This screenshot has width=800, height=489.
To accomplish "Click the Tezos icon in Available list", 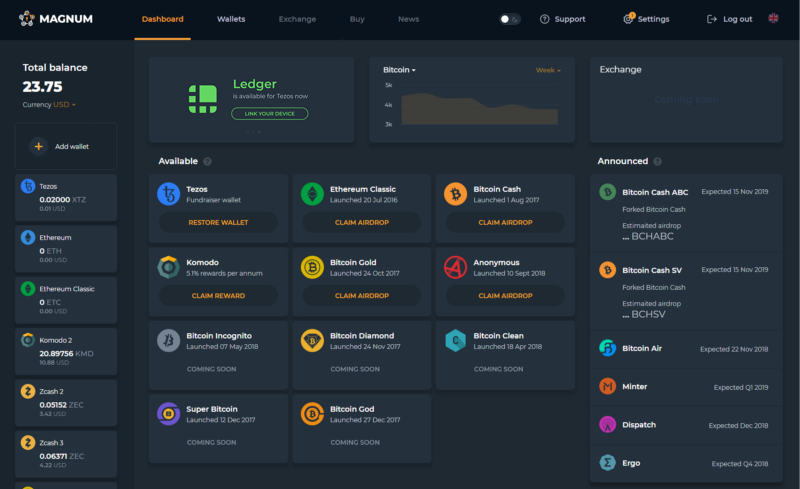I will pos(168,194).
